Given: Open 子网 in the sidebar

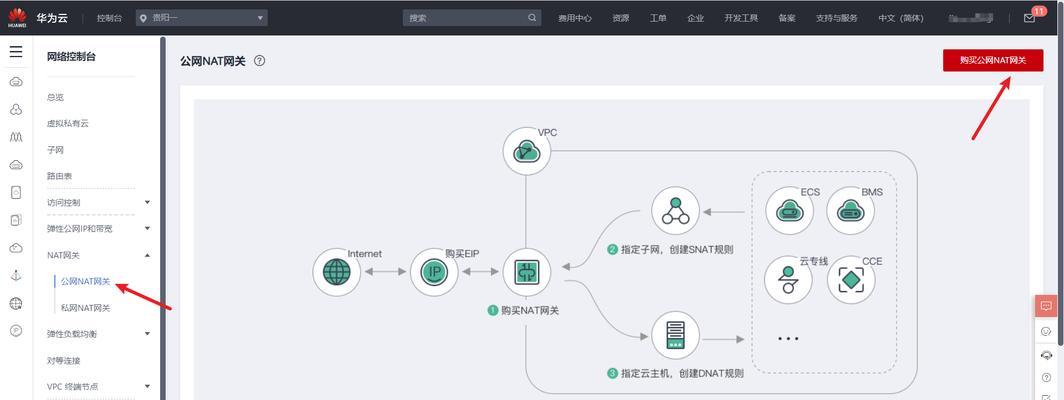Looking at the screenshot, I should tap(55, 150).
